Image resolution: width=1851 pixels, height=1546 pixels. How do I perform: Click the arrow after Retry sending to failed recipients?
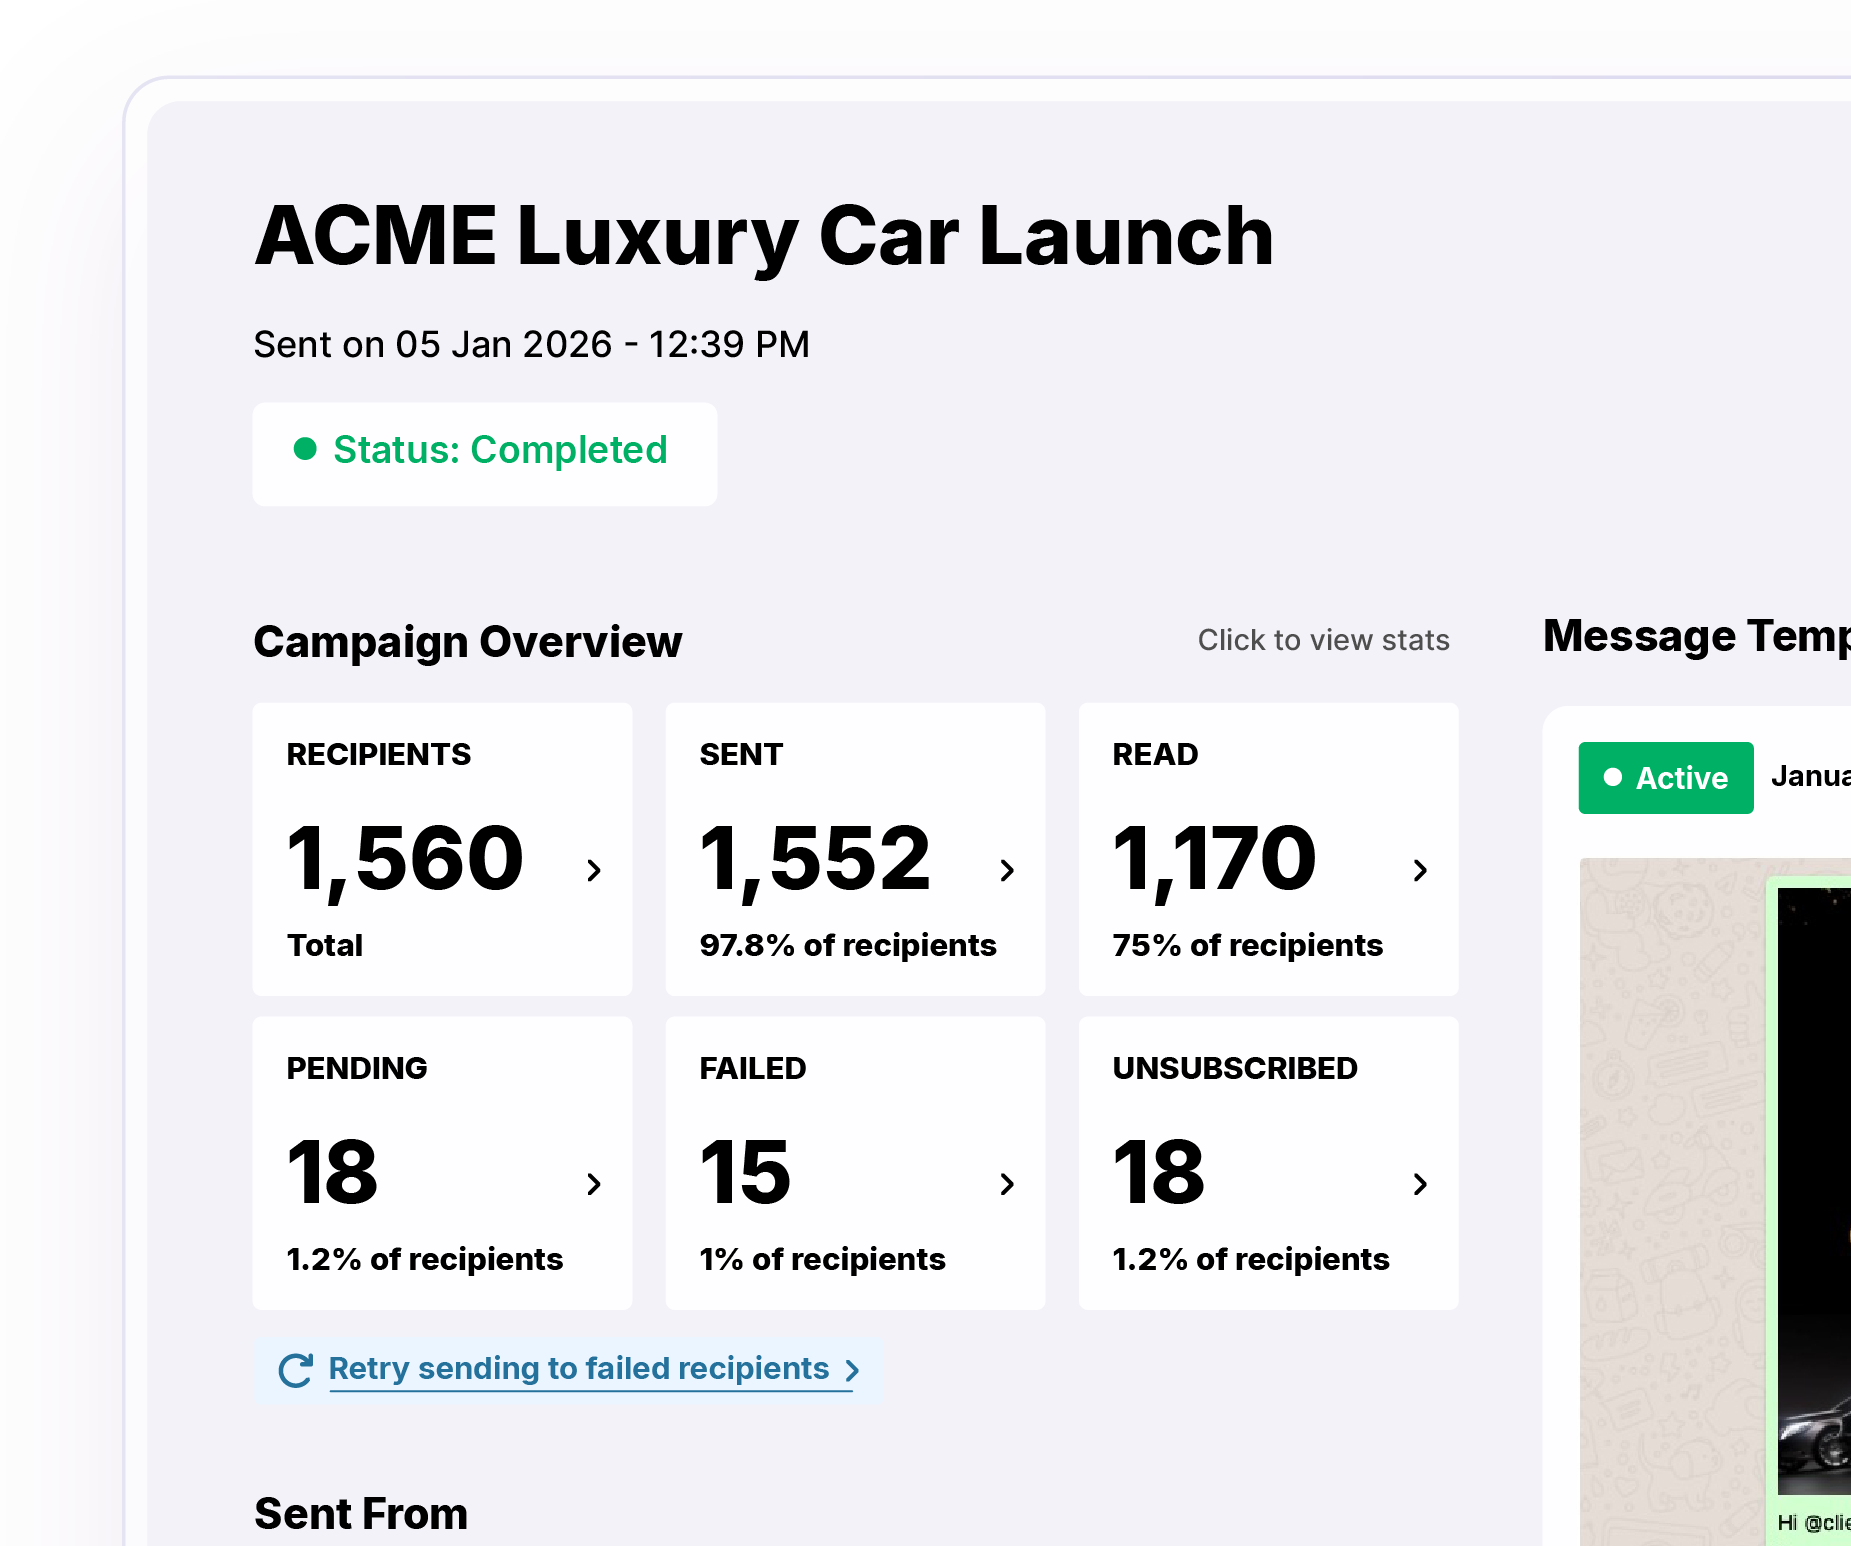pos(852,1370)
